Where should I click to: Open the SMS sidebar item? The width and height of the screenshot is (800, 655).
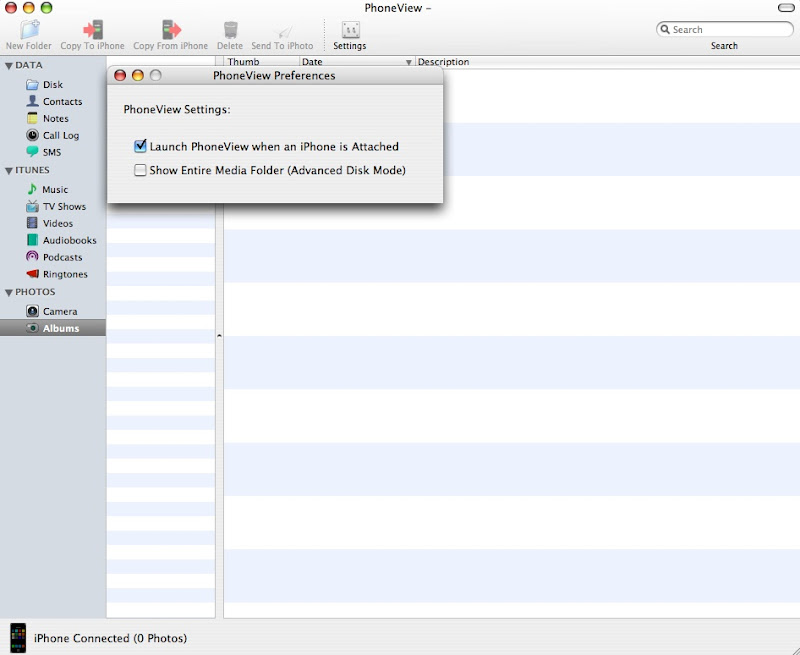tap(51, 153)
